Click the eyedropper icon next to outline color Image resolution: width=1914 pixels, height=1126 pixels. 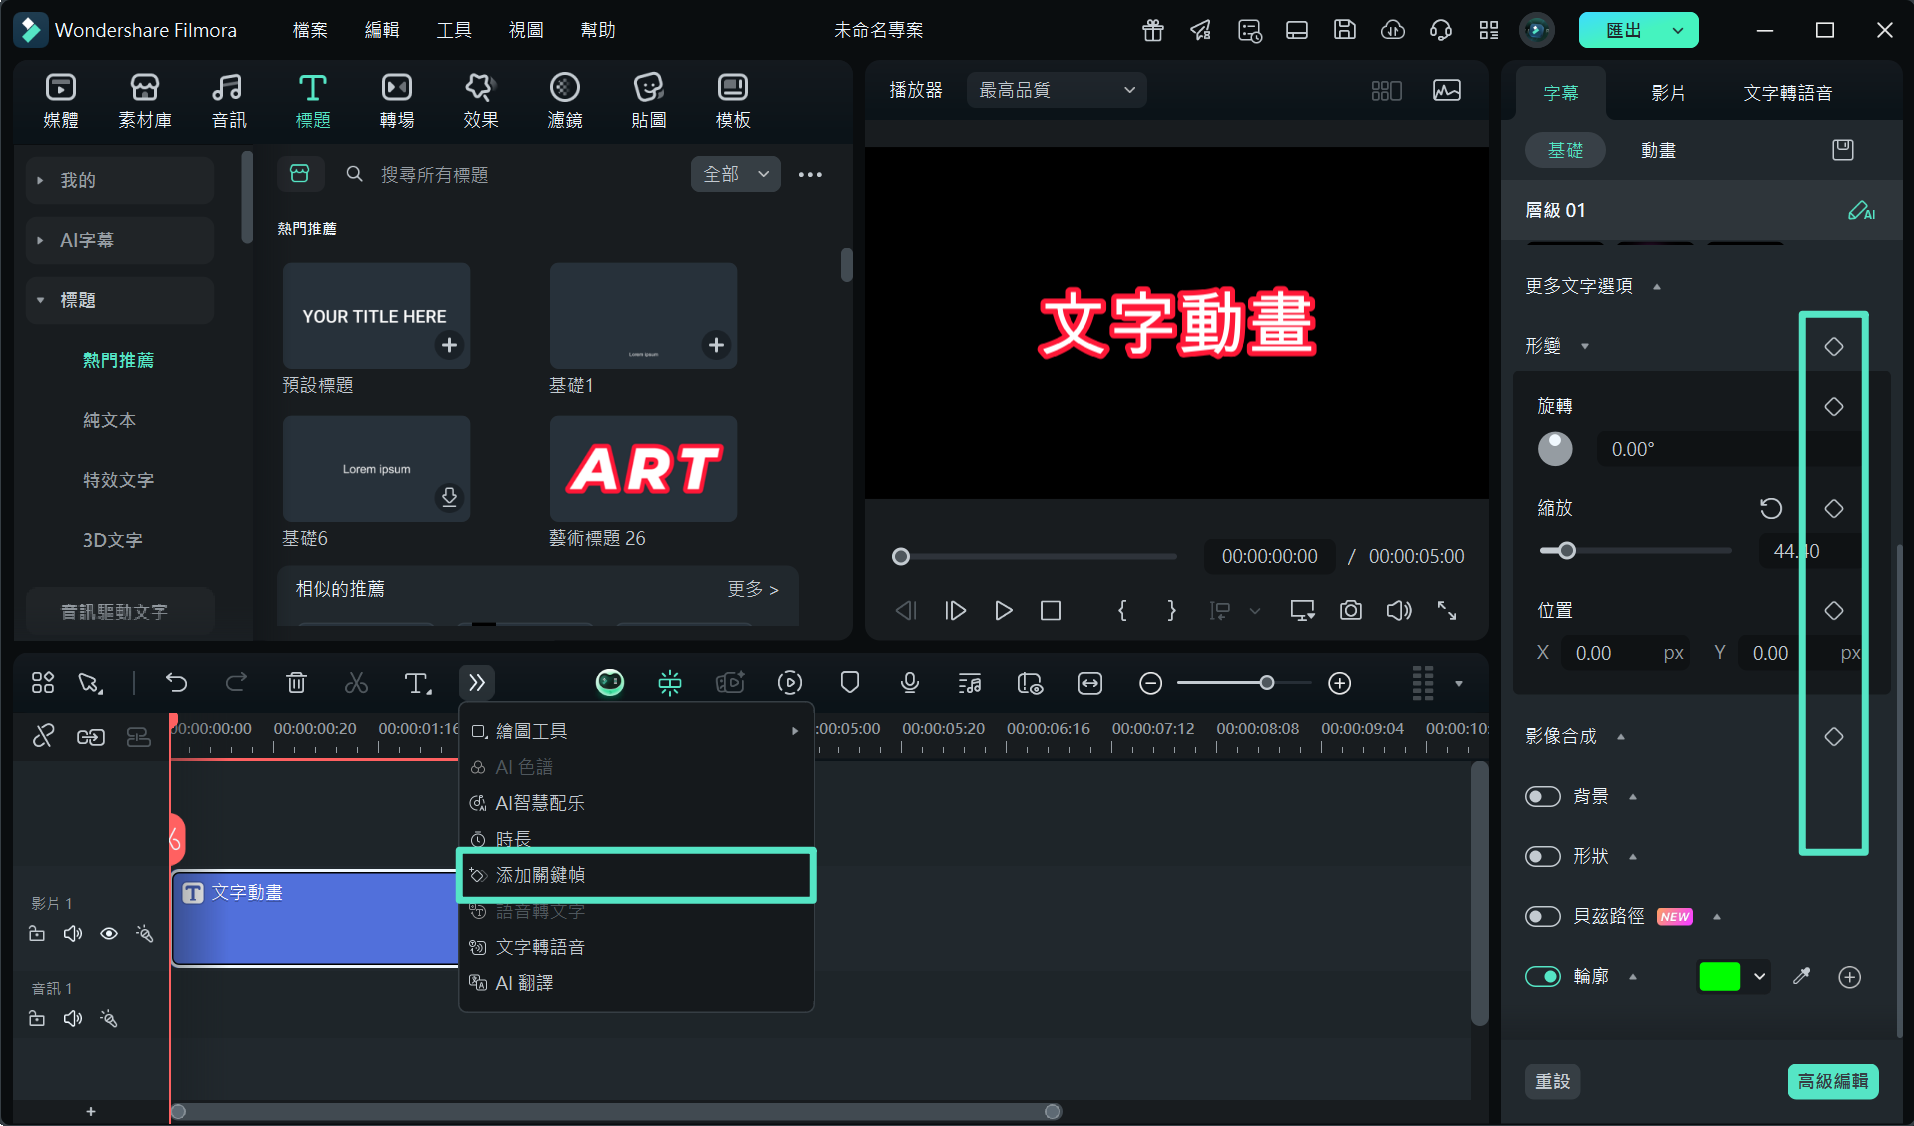(x=1802, y=976)
